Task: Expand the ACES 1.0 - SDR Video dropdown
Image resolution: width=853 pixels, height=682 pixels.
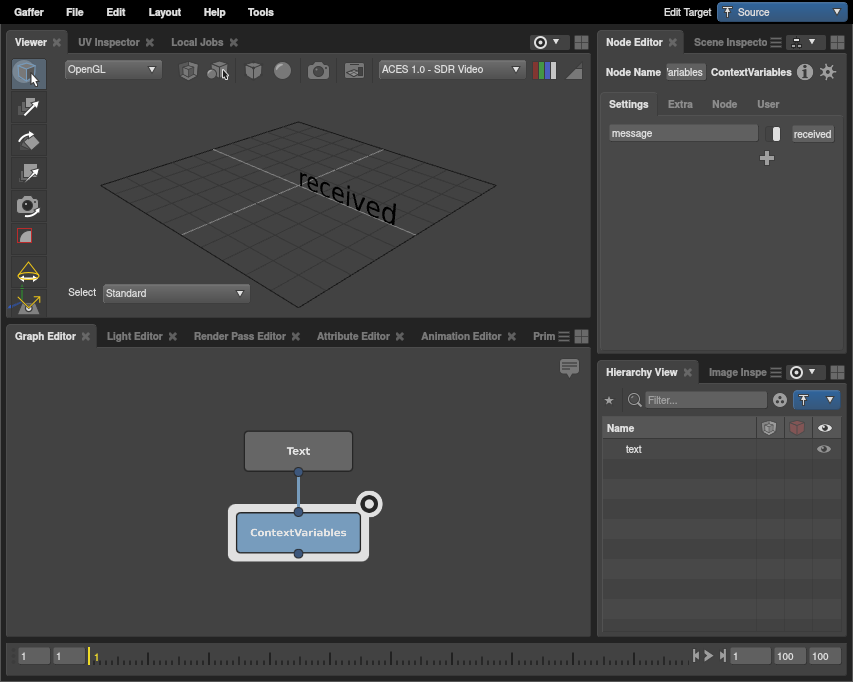Action: (452, 70)
